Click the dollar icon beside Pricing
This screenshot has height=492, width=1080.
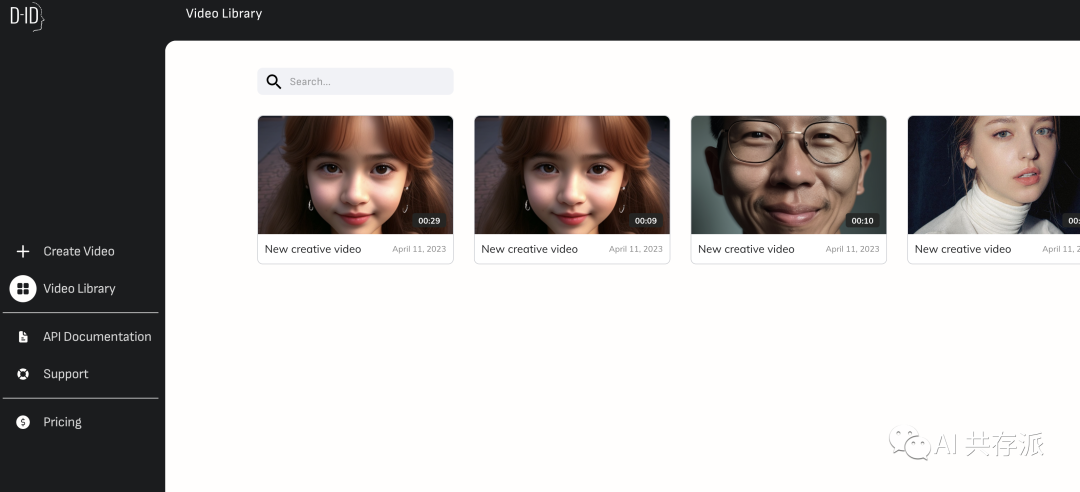click(23, 422)
